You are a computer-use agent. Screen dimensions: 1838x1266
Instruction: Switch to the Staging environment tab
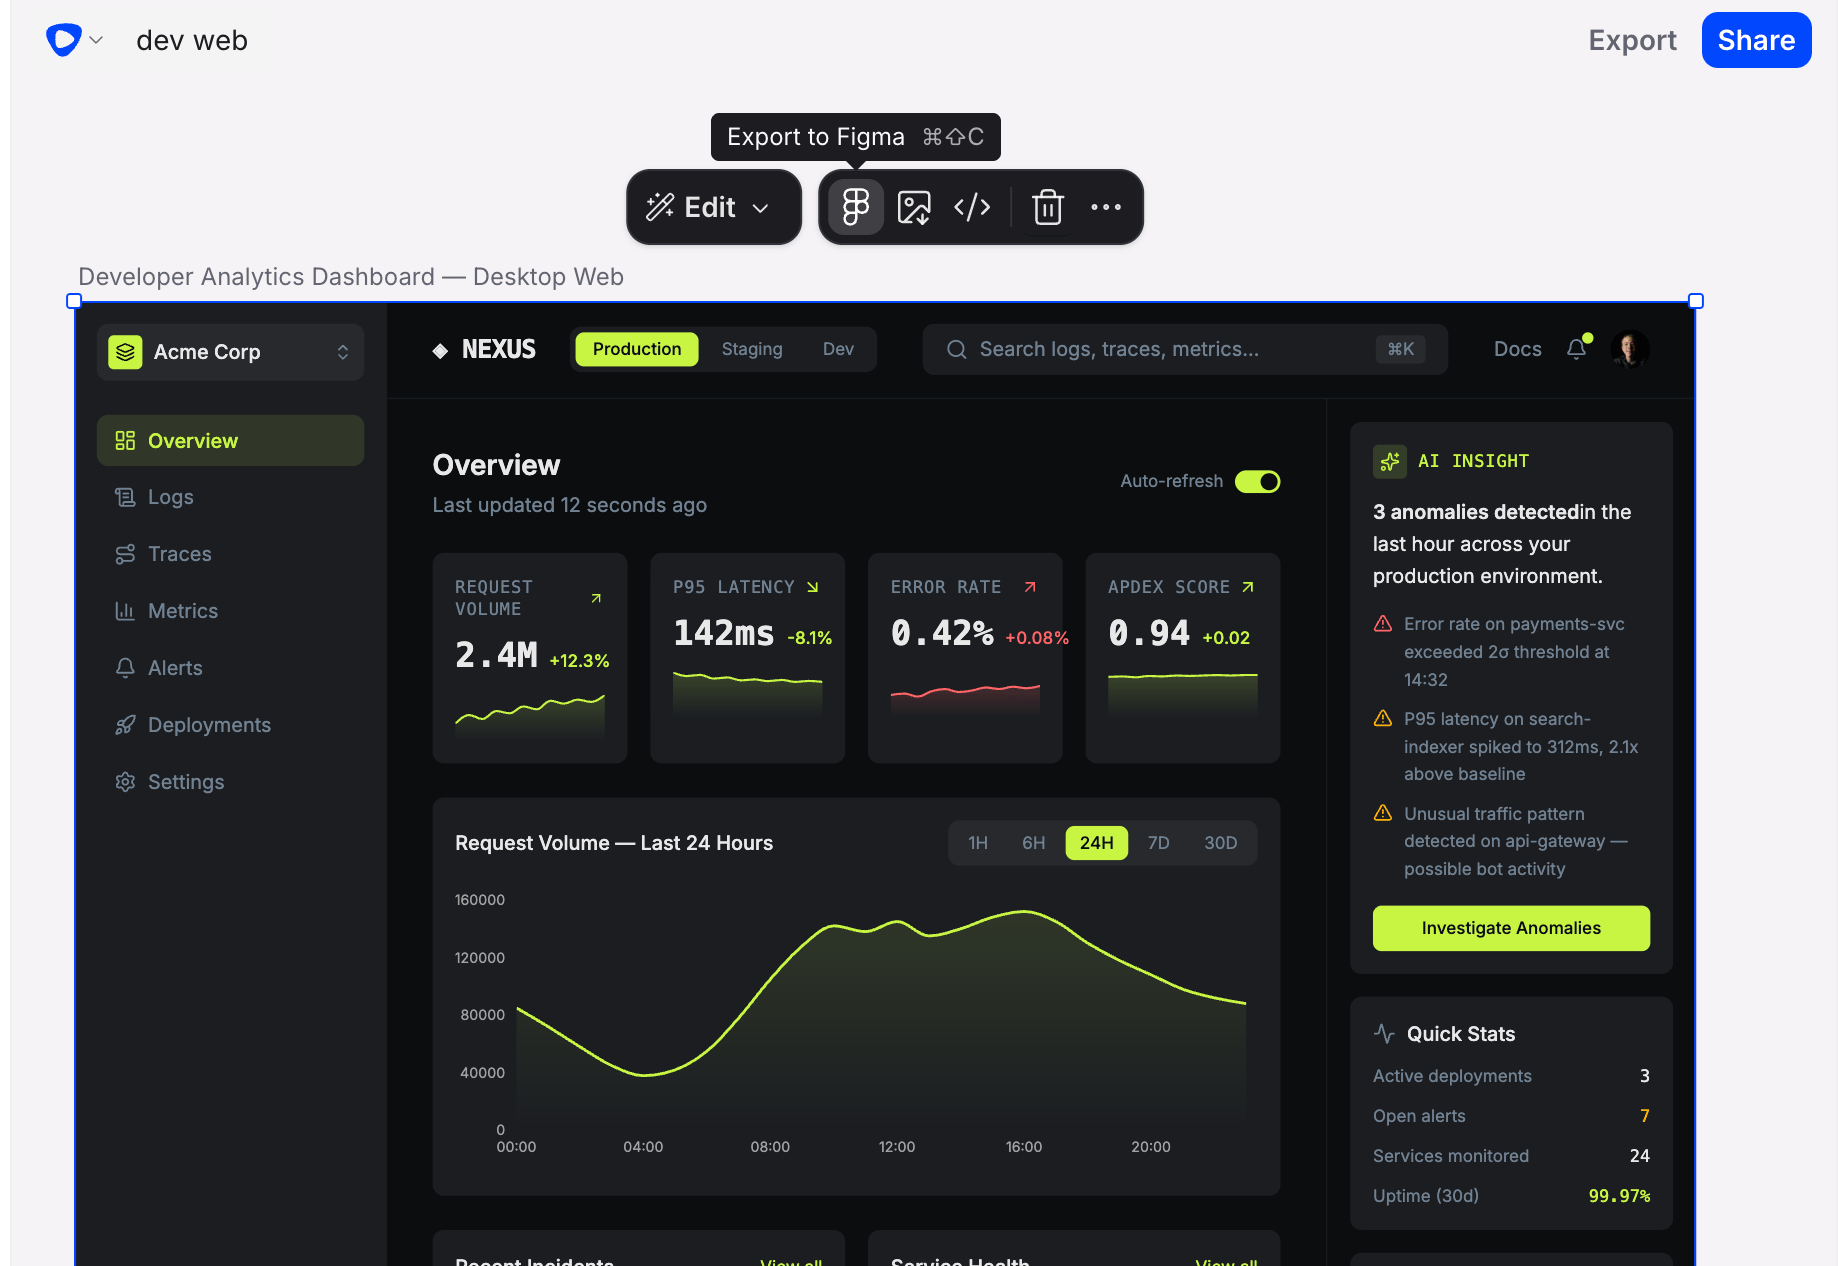tap(752, 349)
